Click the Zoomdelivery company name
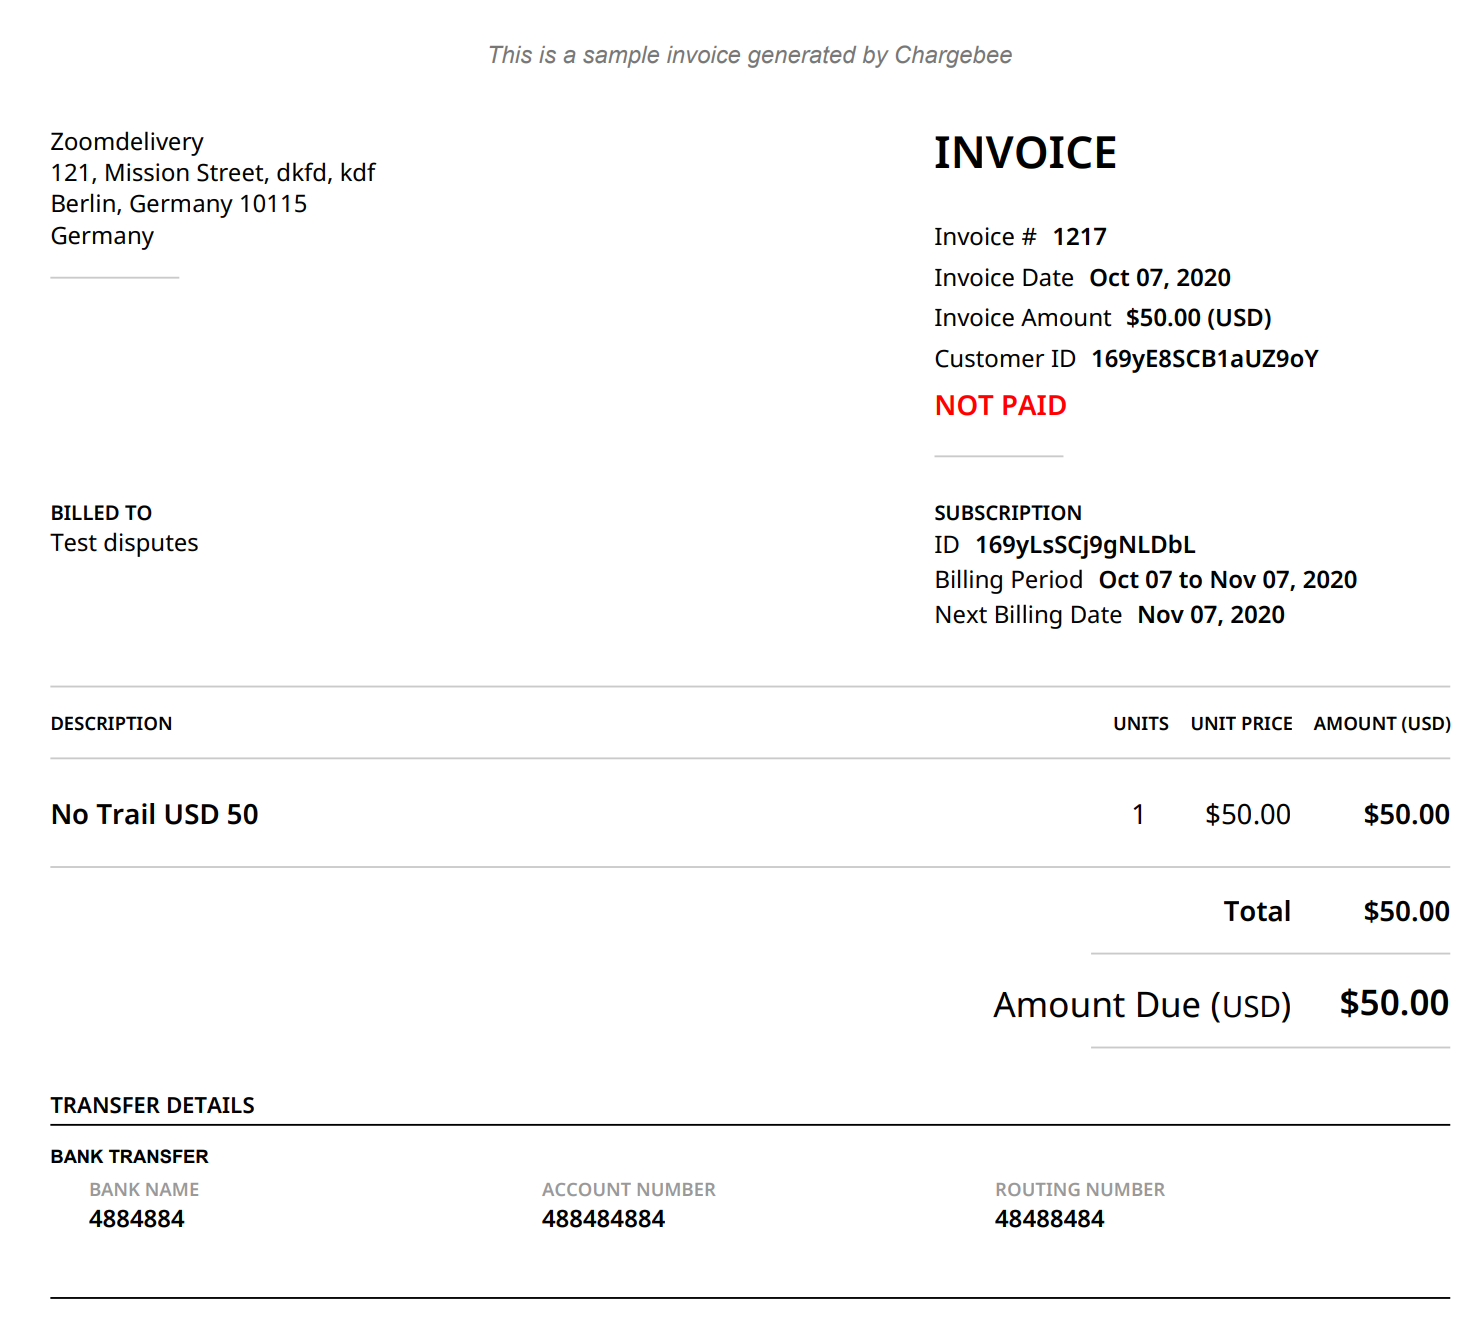Image resolution: width=1482 pixels, height=1330 pixels. pos(127,142)
